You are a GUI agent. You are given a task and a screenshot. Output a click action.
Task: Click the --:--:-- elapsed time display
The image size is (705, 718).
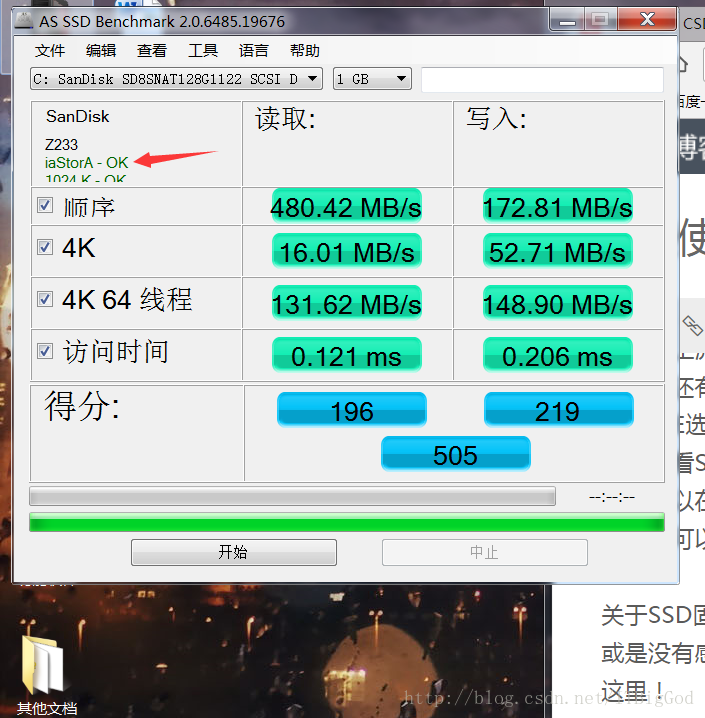click(612, 497)
